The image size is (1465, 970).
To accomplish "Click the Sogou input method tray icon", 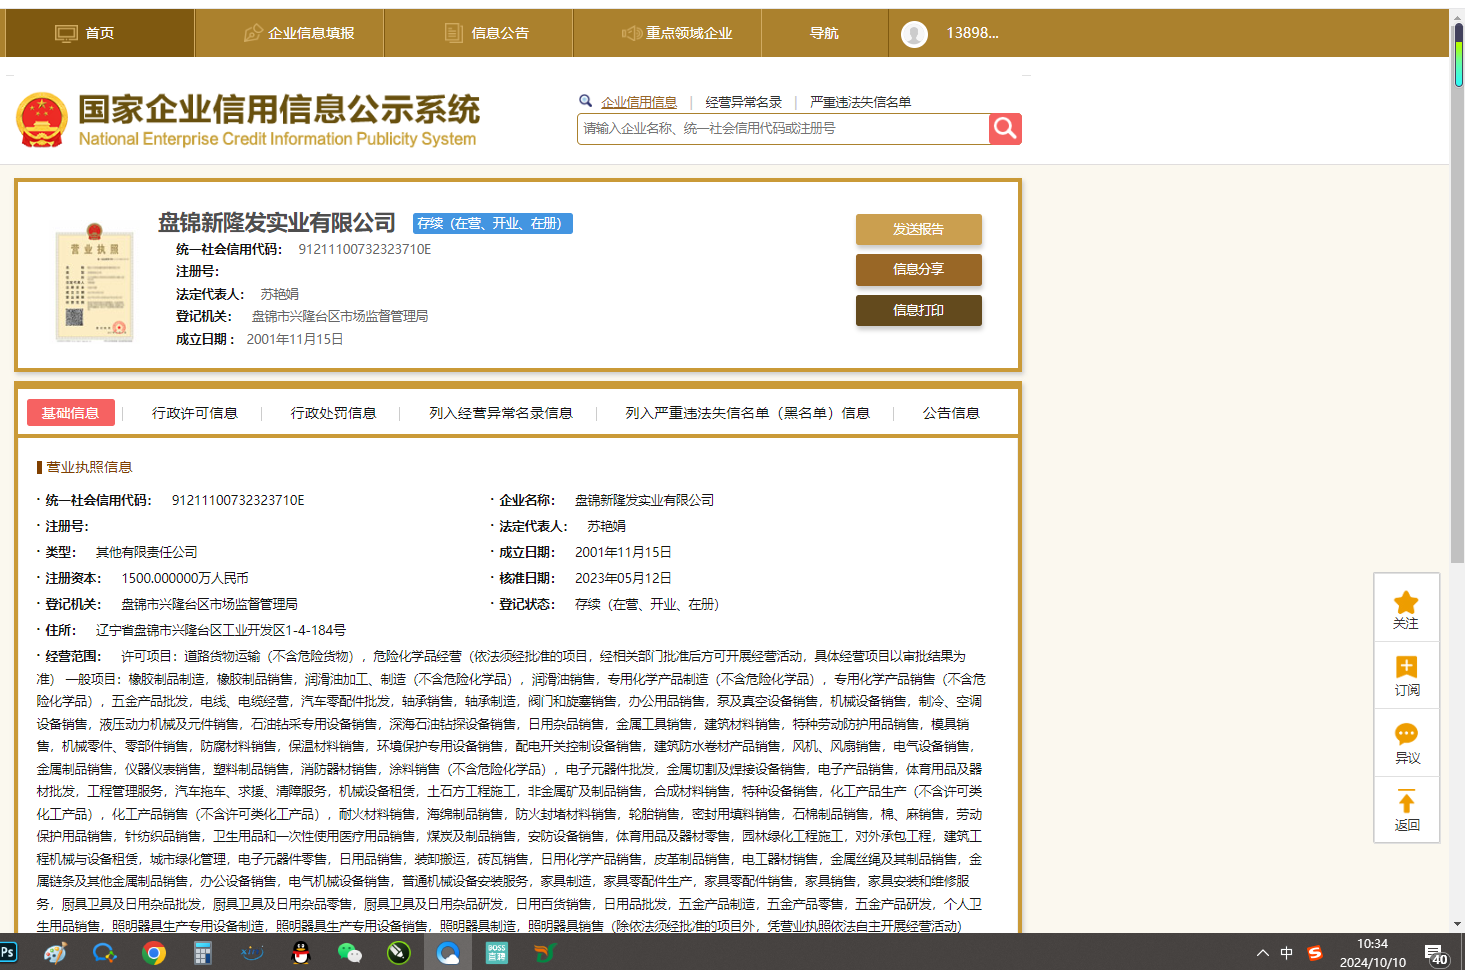I will [x=1315, y=953].
